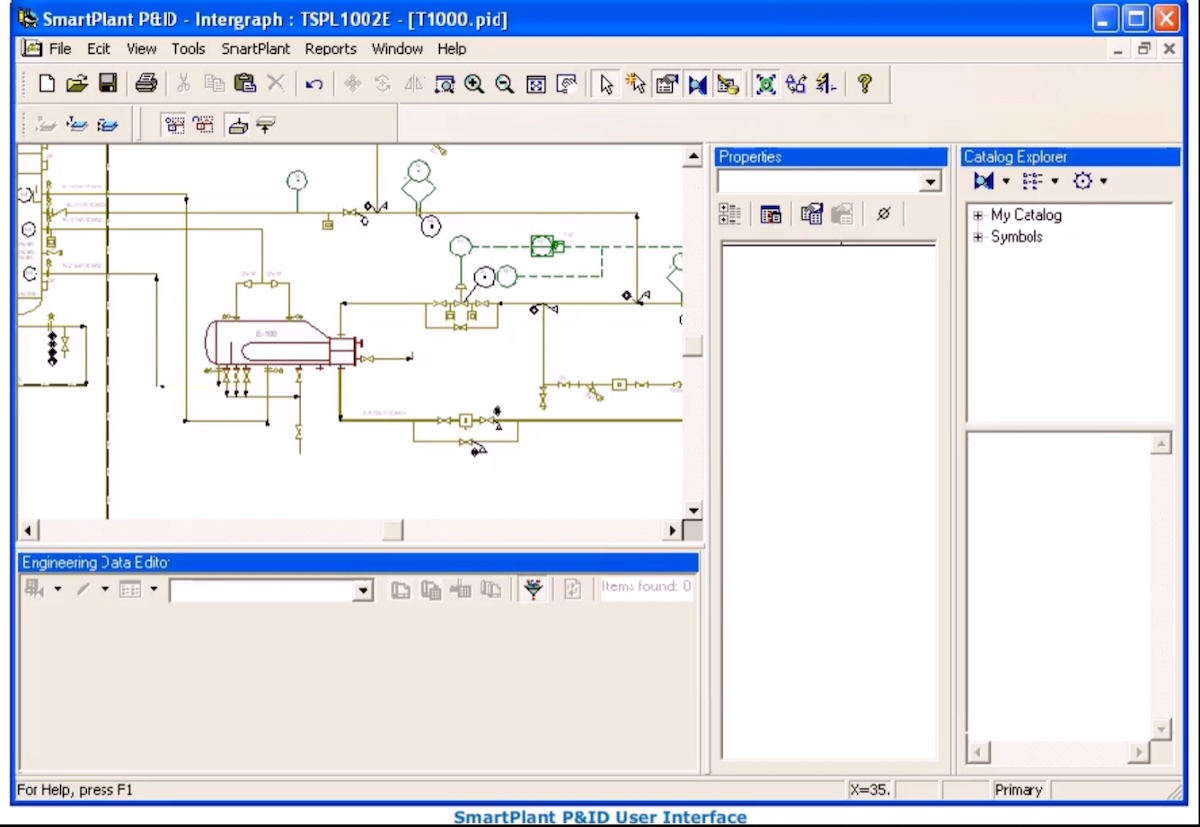Click the Properties panel categorized view icon
The height and width of the screenshot is (827, 1200).
730,213
